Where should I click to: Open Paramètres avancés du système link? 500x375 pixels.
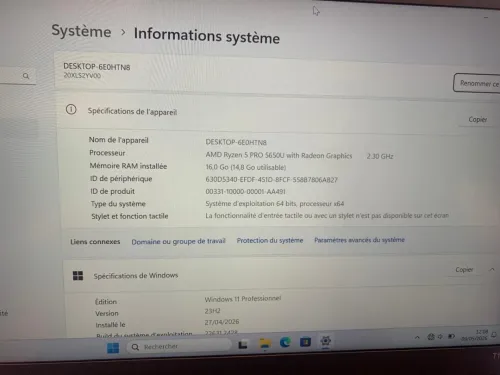359,240
